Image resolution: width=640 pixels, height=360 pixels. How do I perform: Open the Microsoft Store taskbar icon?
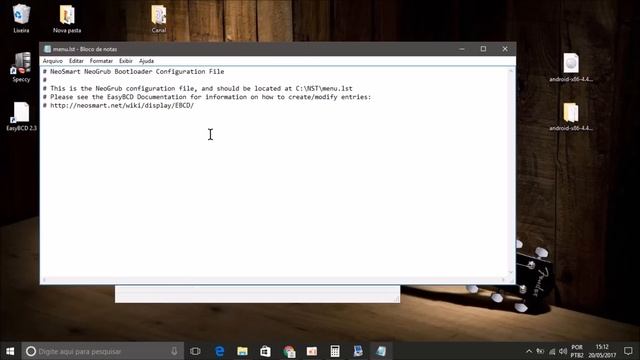265,351
